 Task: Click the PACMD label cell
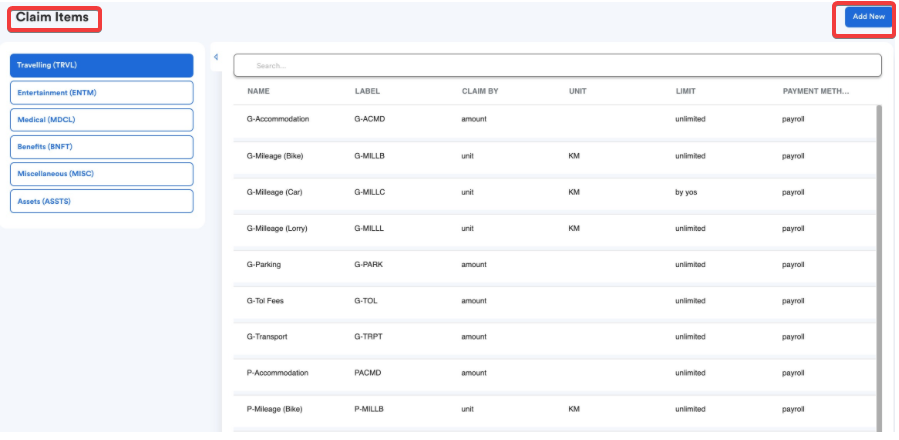[x=368, y=373]
